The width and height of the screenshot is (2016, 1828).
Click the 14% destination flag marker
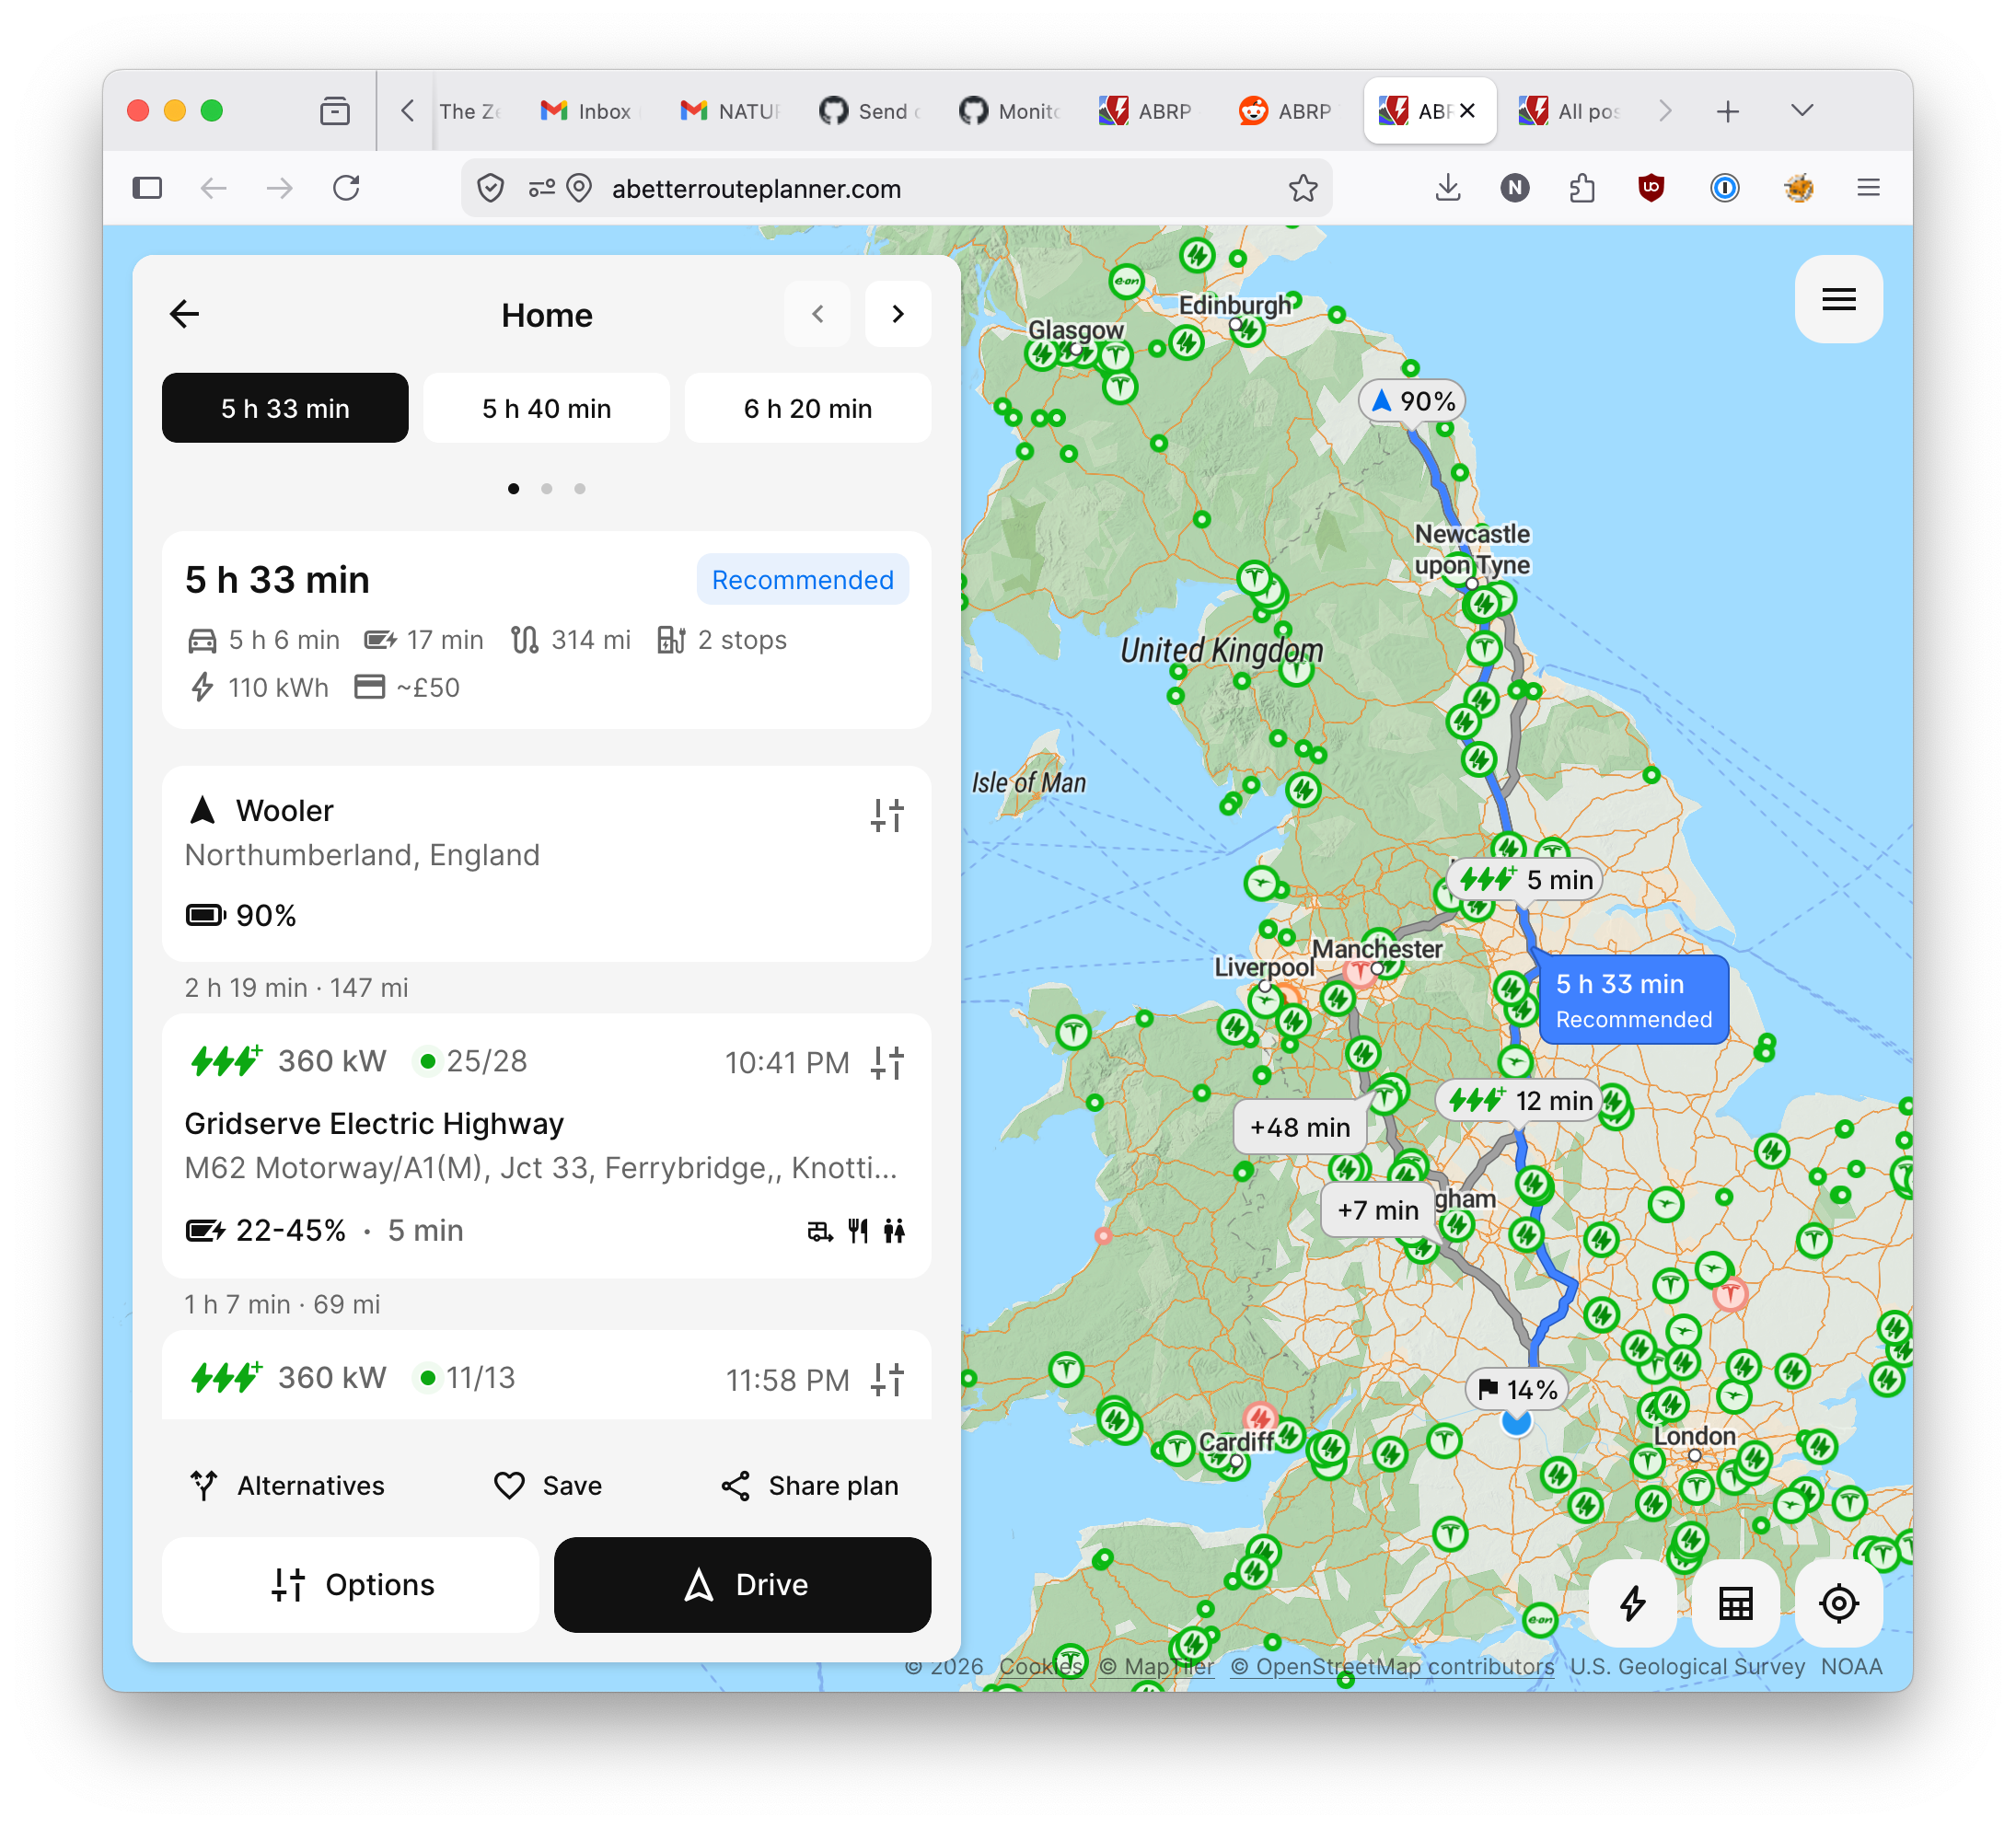1516,1389
